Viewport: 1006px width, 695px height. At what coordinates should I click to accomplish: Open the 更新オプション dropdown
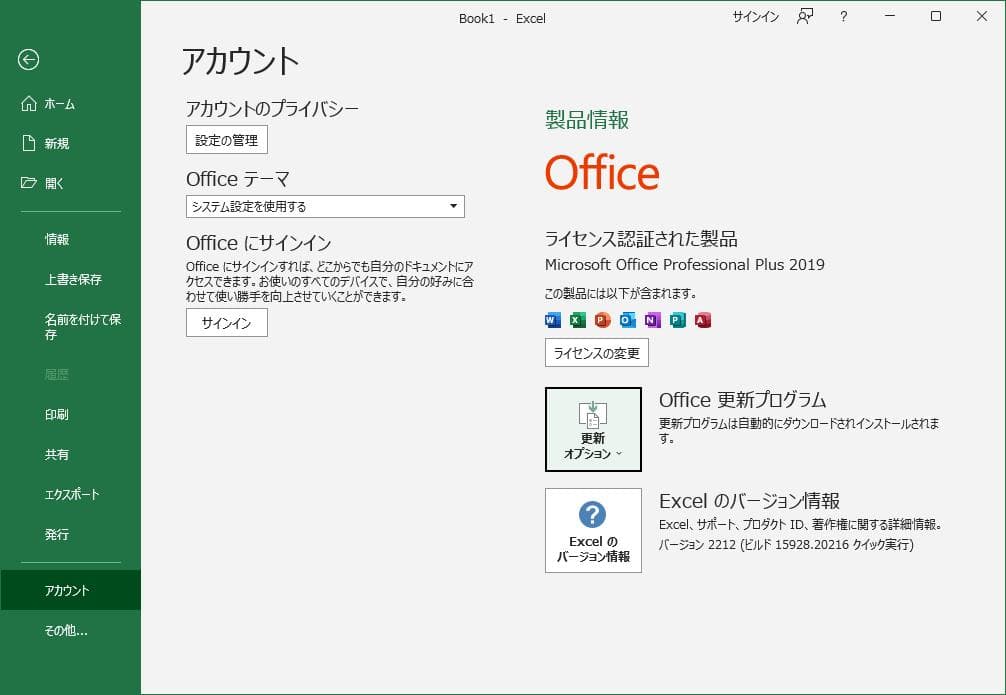(593, 428)
